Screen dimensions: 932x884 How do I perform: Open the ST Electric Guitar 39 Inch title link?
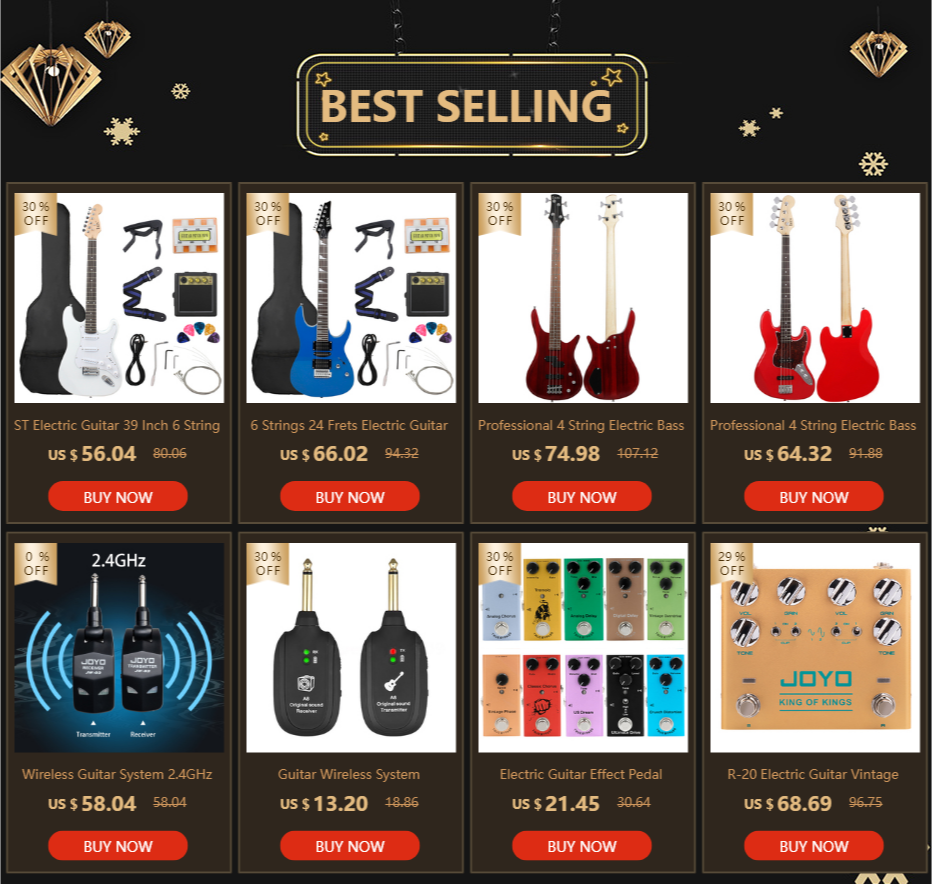(117, 426)
